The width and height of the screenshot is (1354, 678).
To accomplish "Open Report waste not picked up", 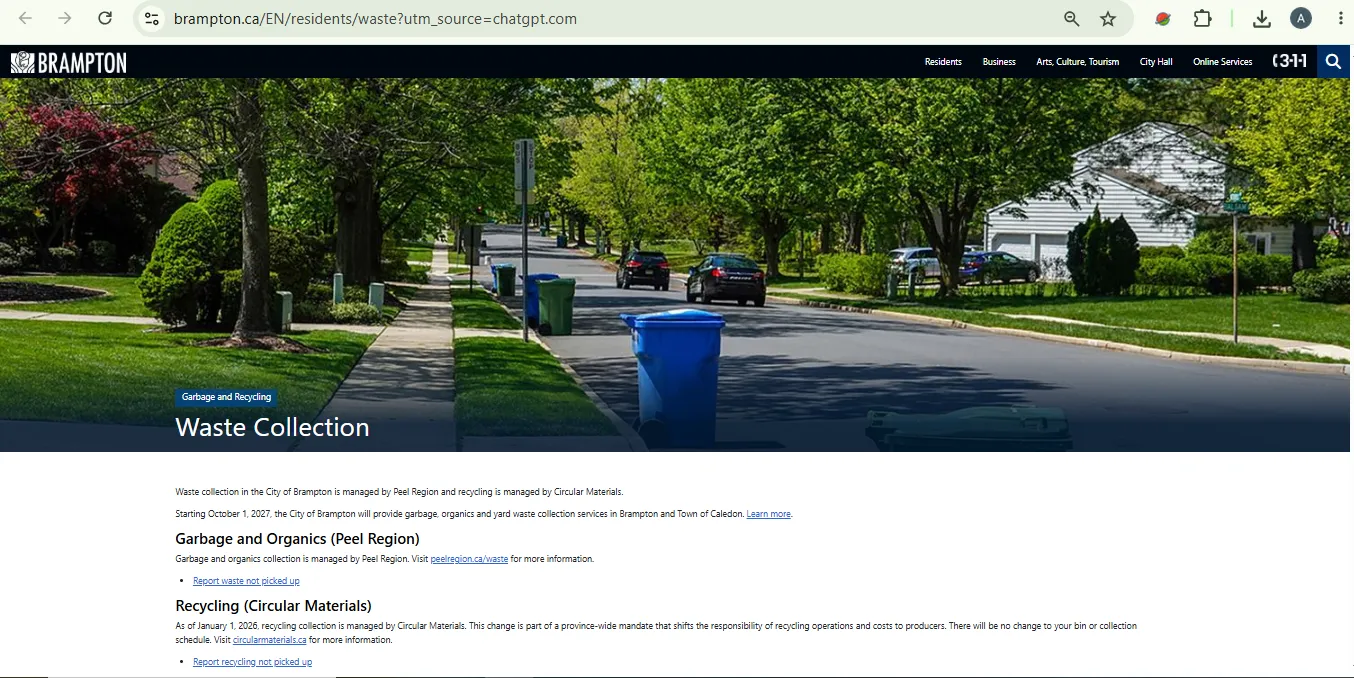I will pos(246,581).
